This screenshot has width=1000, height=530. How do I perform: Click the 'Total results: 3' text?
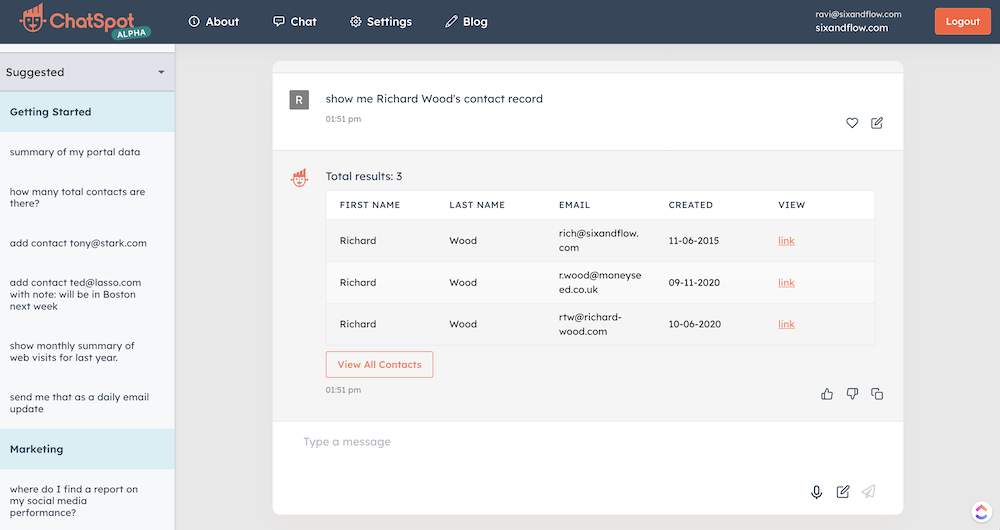(364, 176)
